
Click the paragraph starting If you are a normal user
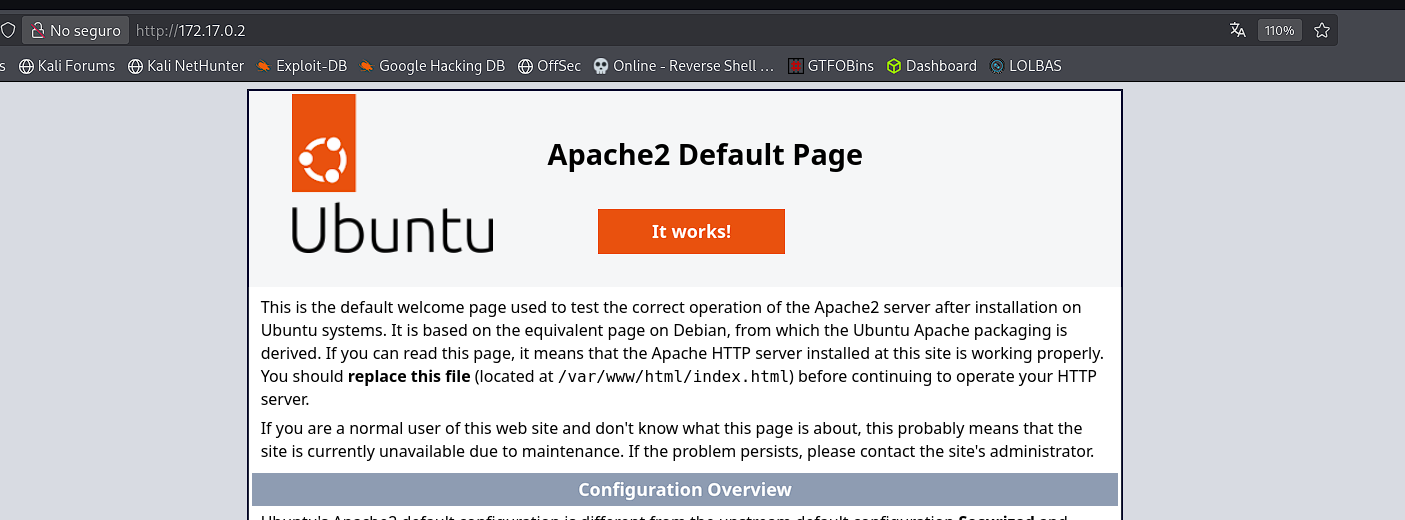coord(678,440)
